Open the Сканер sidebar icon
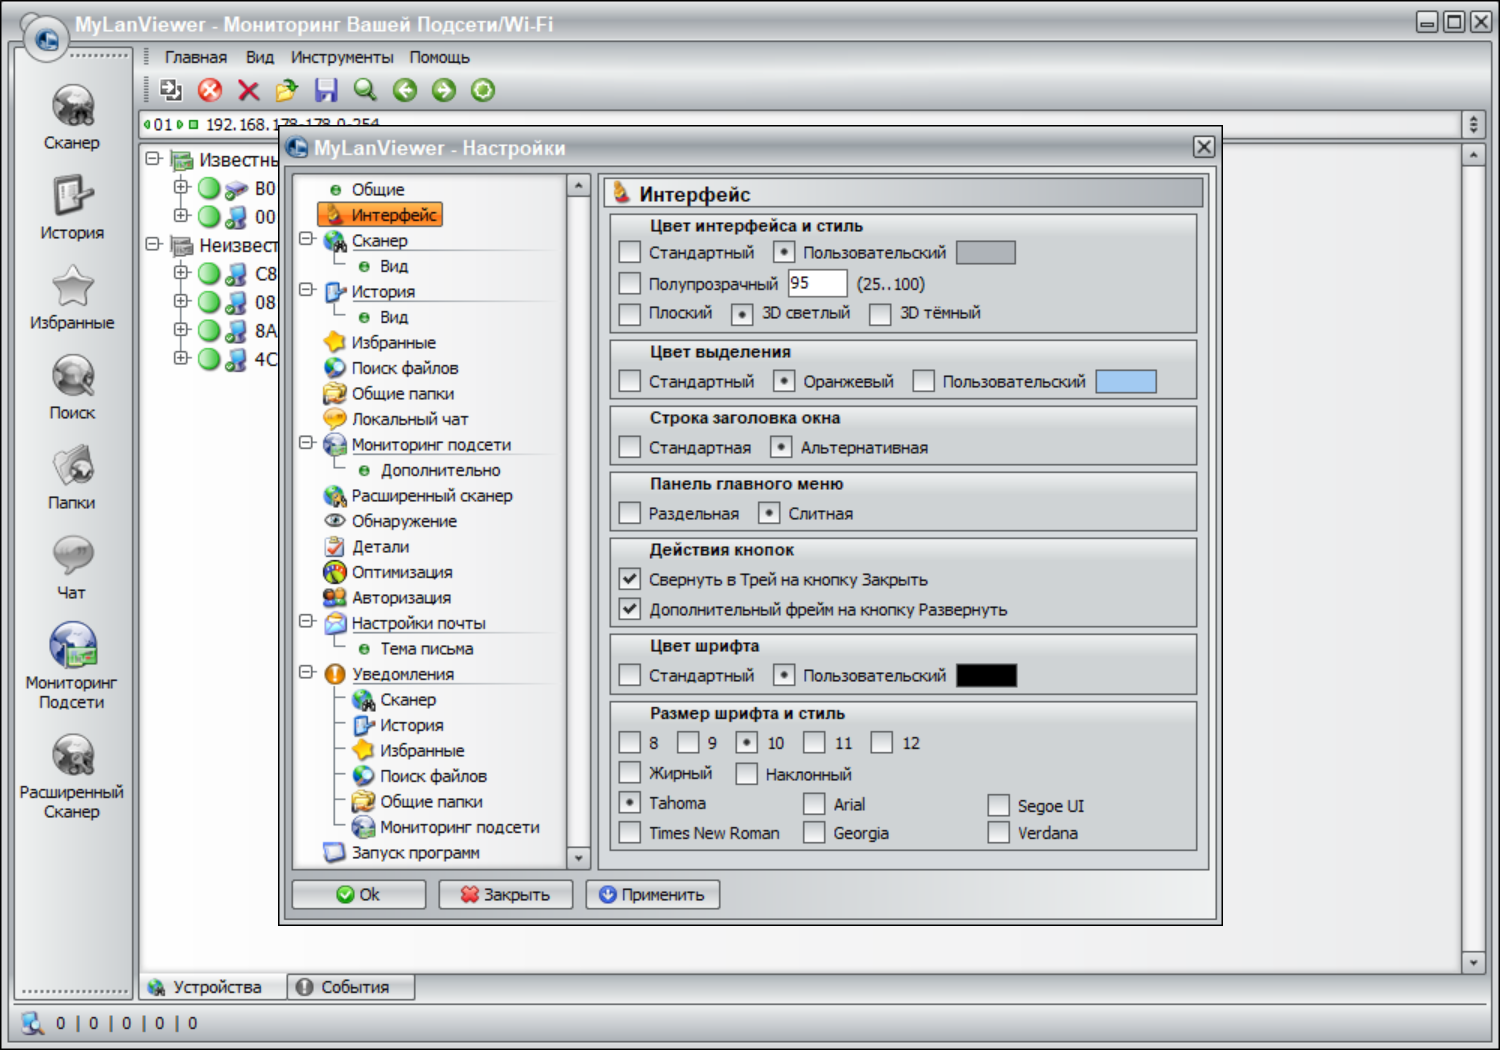 tap(72, 107)
